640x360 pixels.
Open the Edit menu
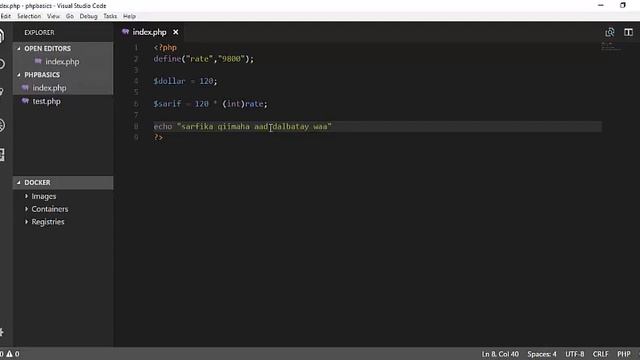point(6,16)
